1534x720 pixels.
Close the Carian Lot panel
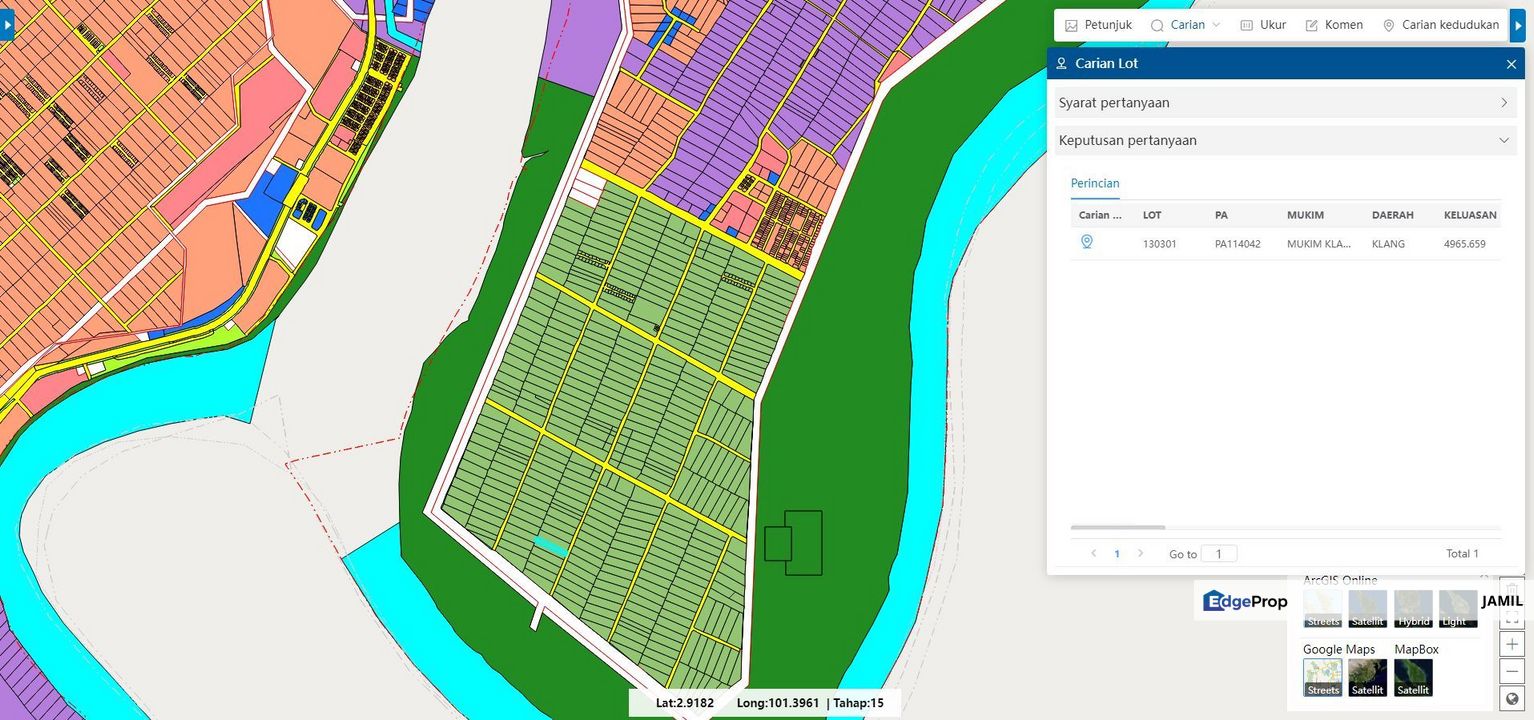click(x=1511, y=64)
